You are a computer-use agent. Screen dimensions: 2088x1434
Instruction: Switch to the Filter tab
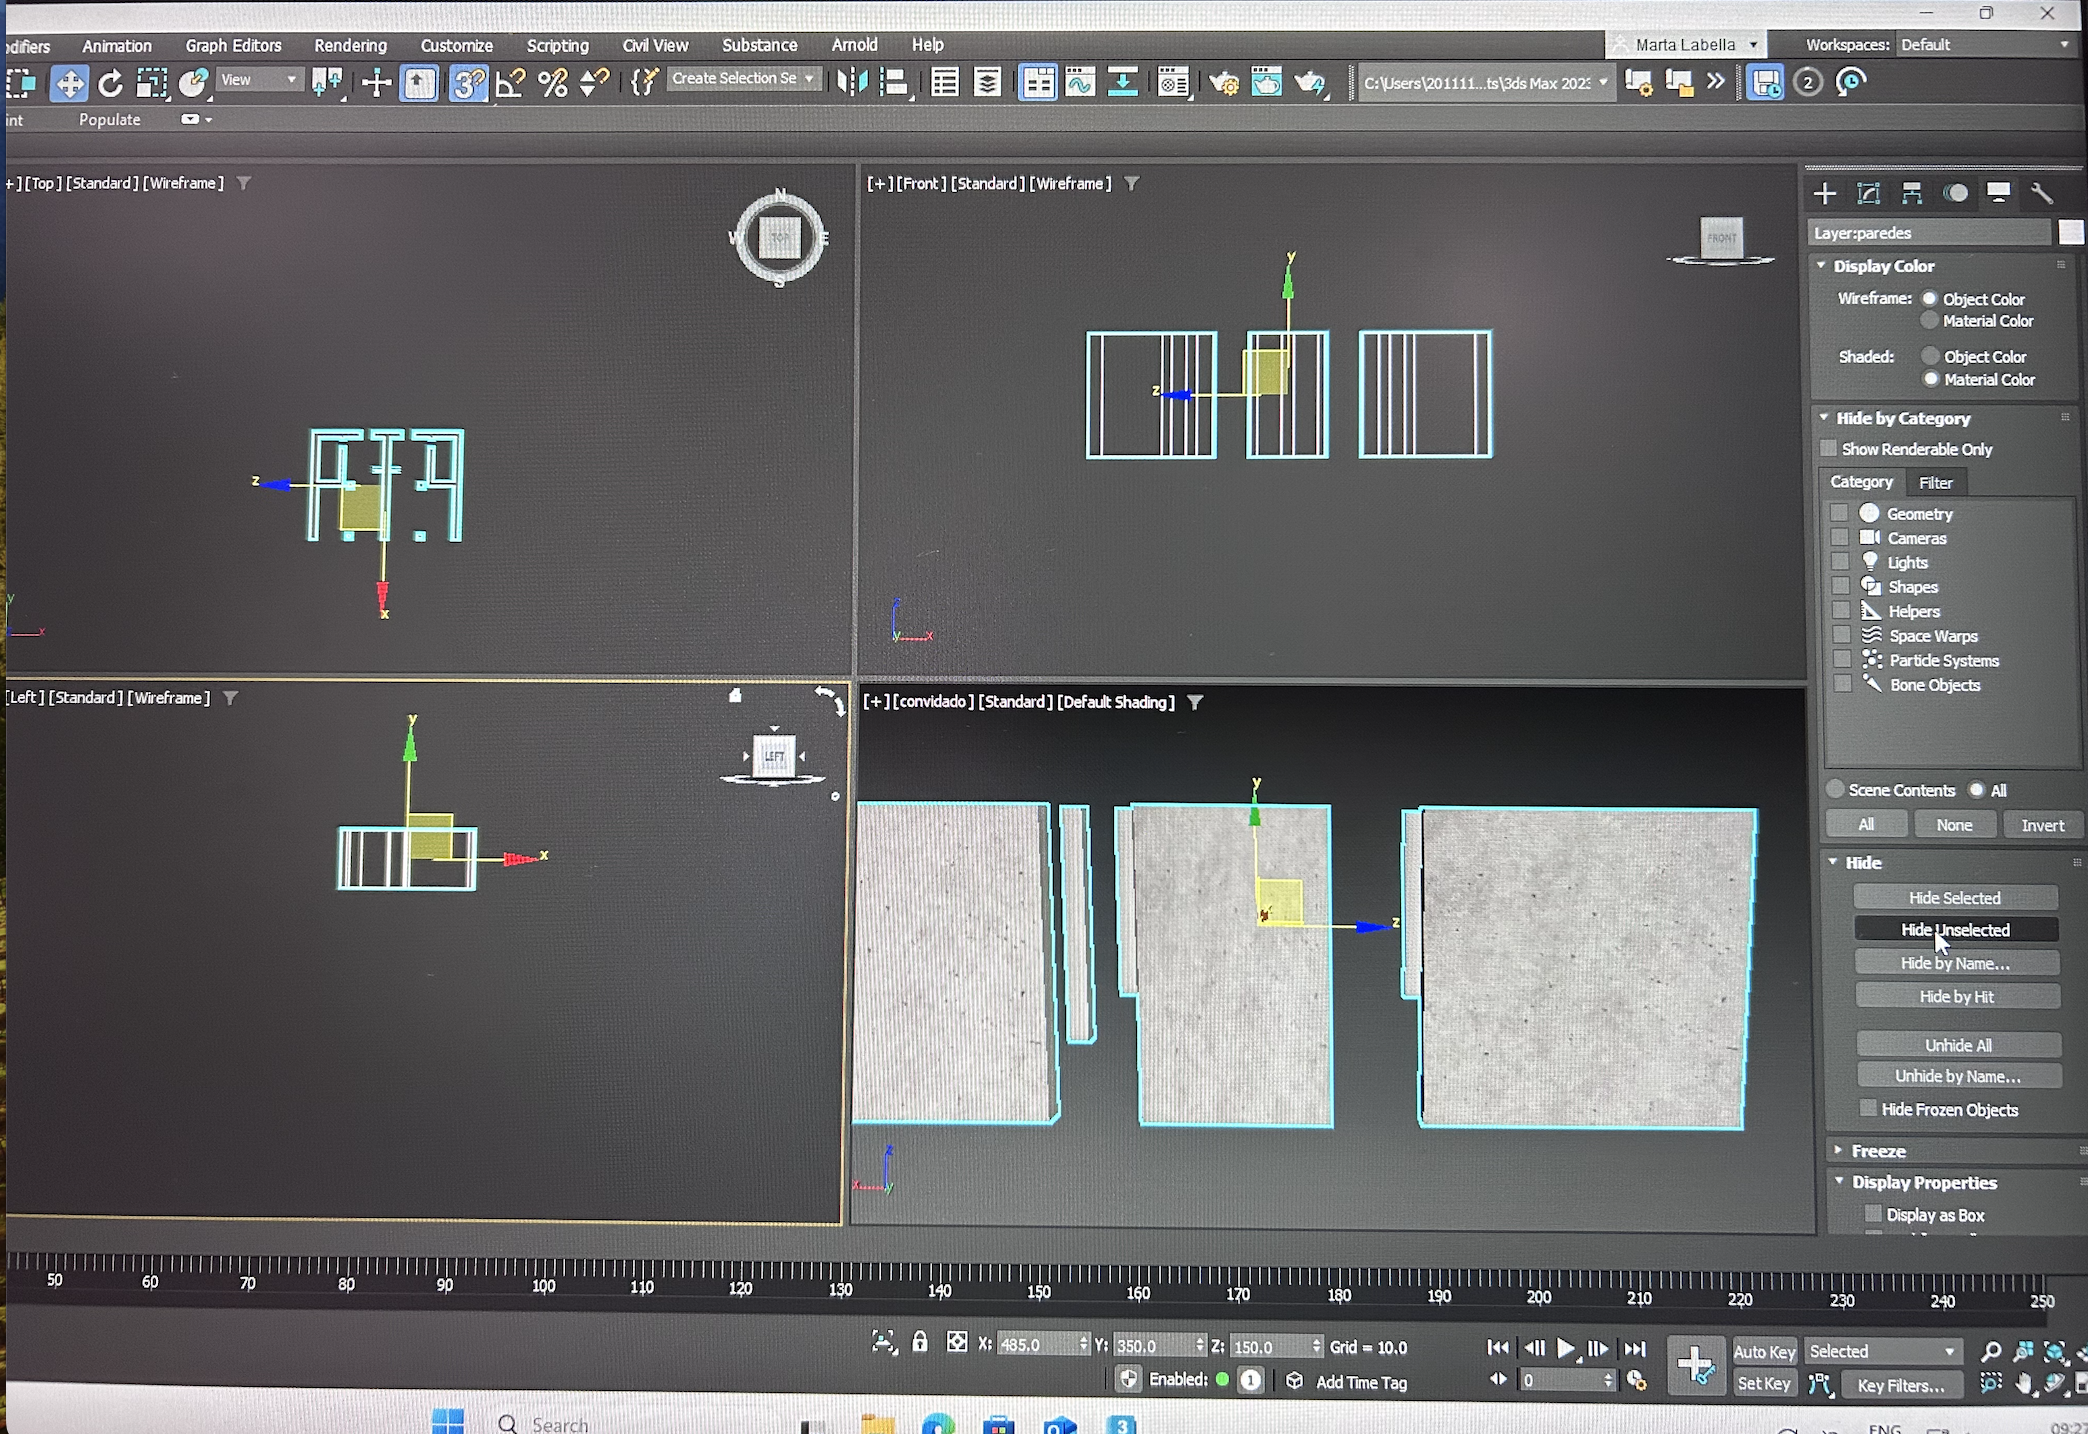point(1935,483)
